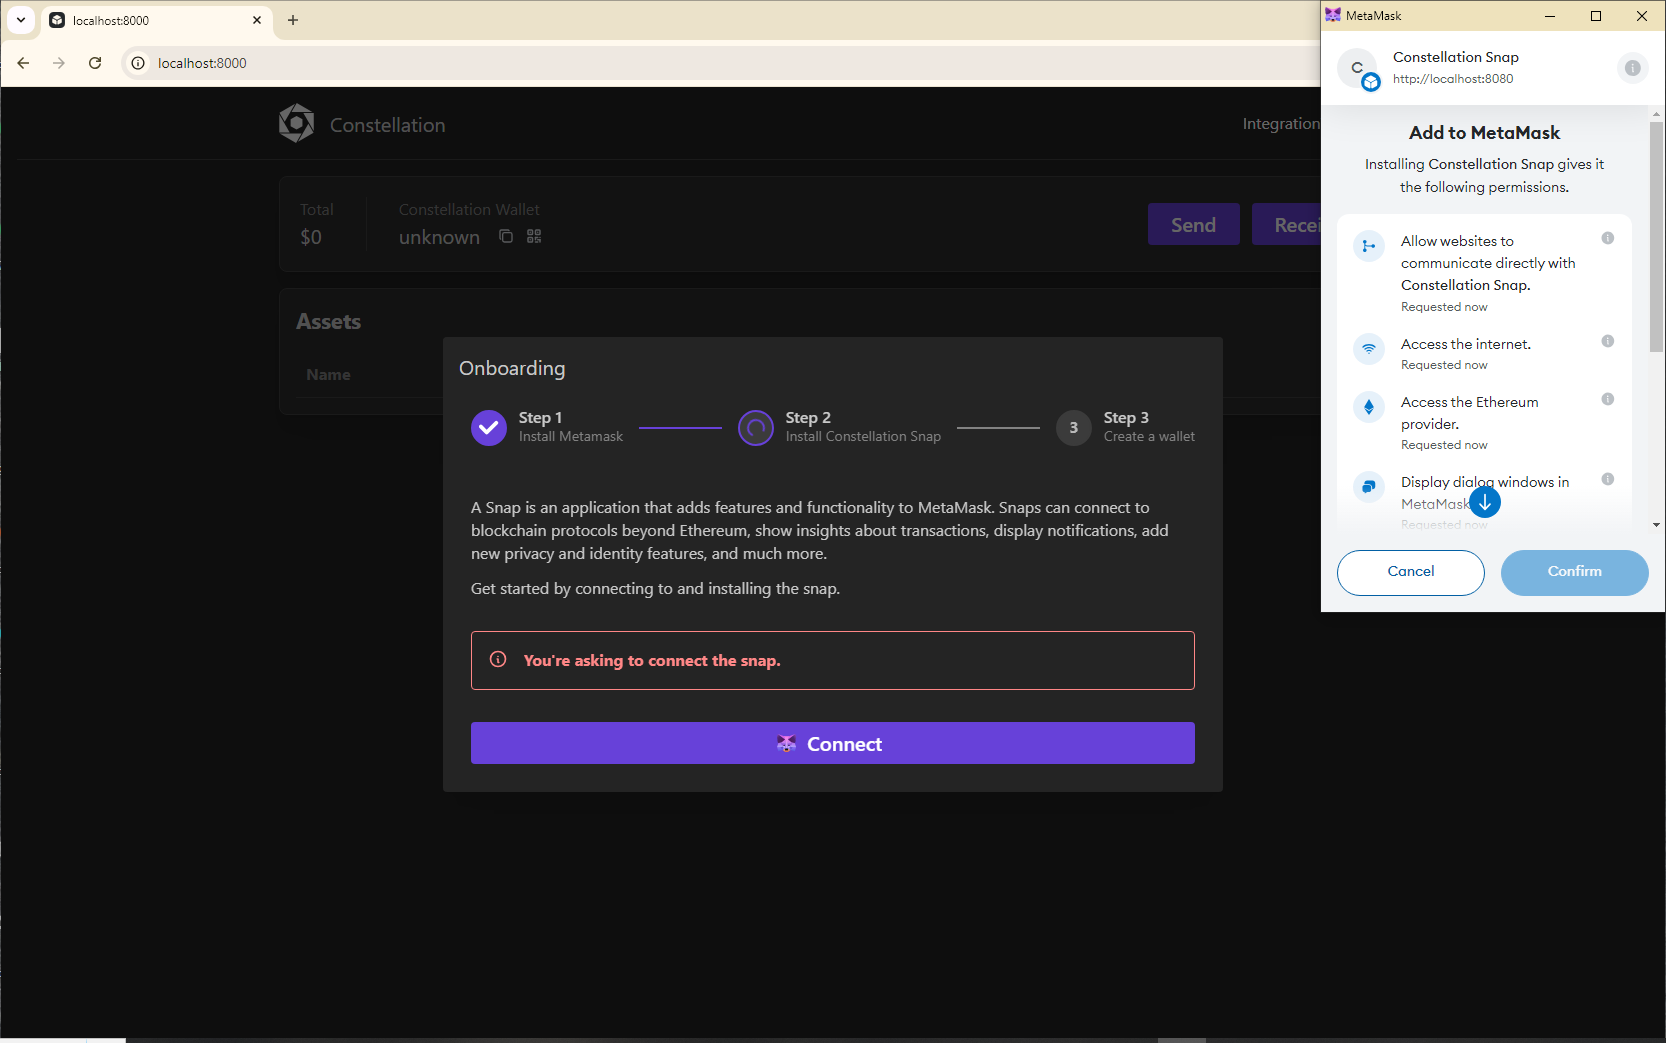Click the warning icon in alert box
Image resolution: width=1666 pixels, height=1043 pixels.
pos(498,659)
